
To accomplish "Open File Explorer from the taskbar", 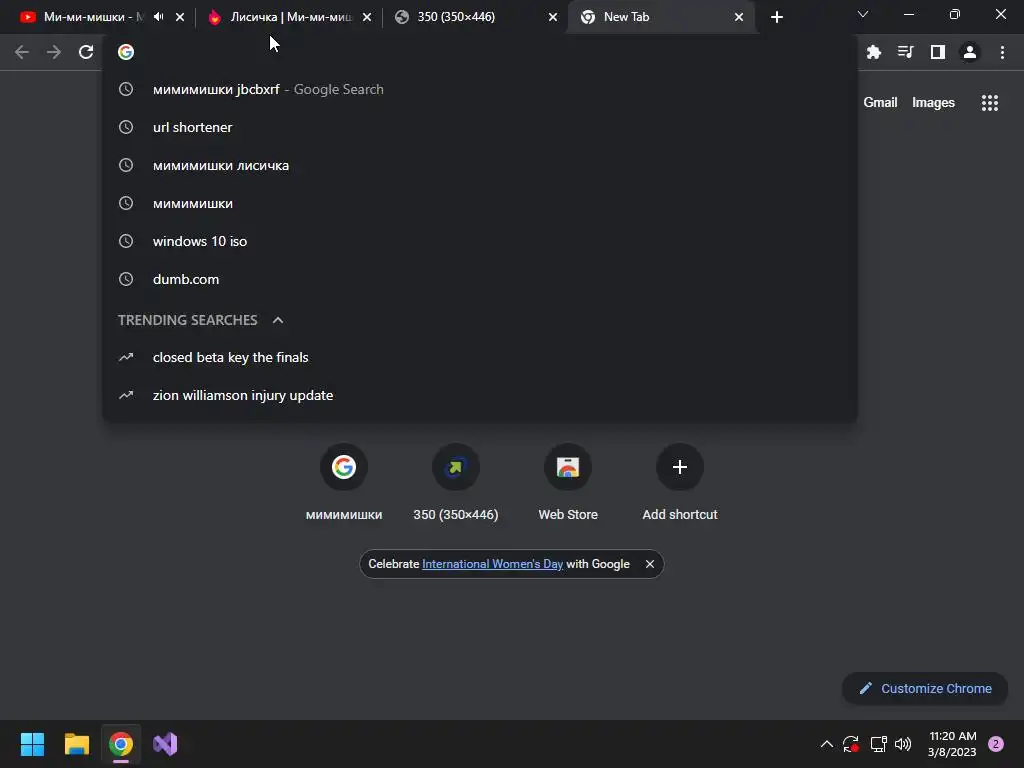I will coord(76,744).
